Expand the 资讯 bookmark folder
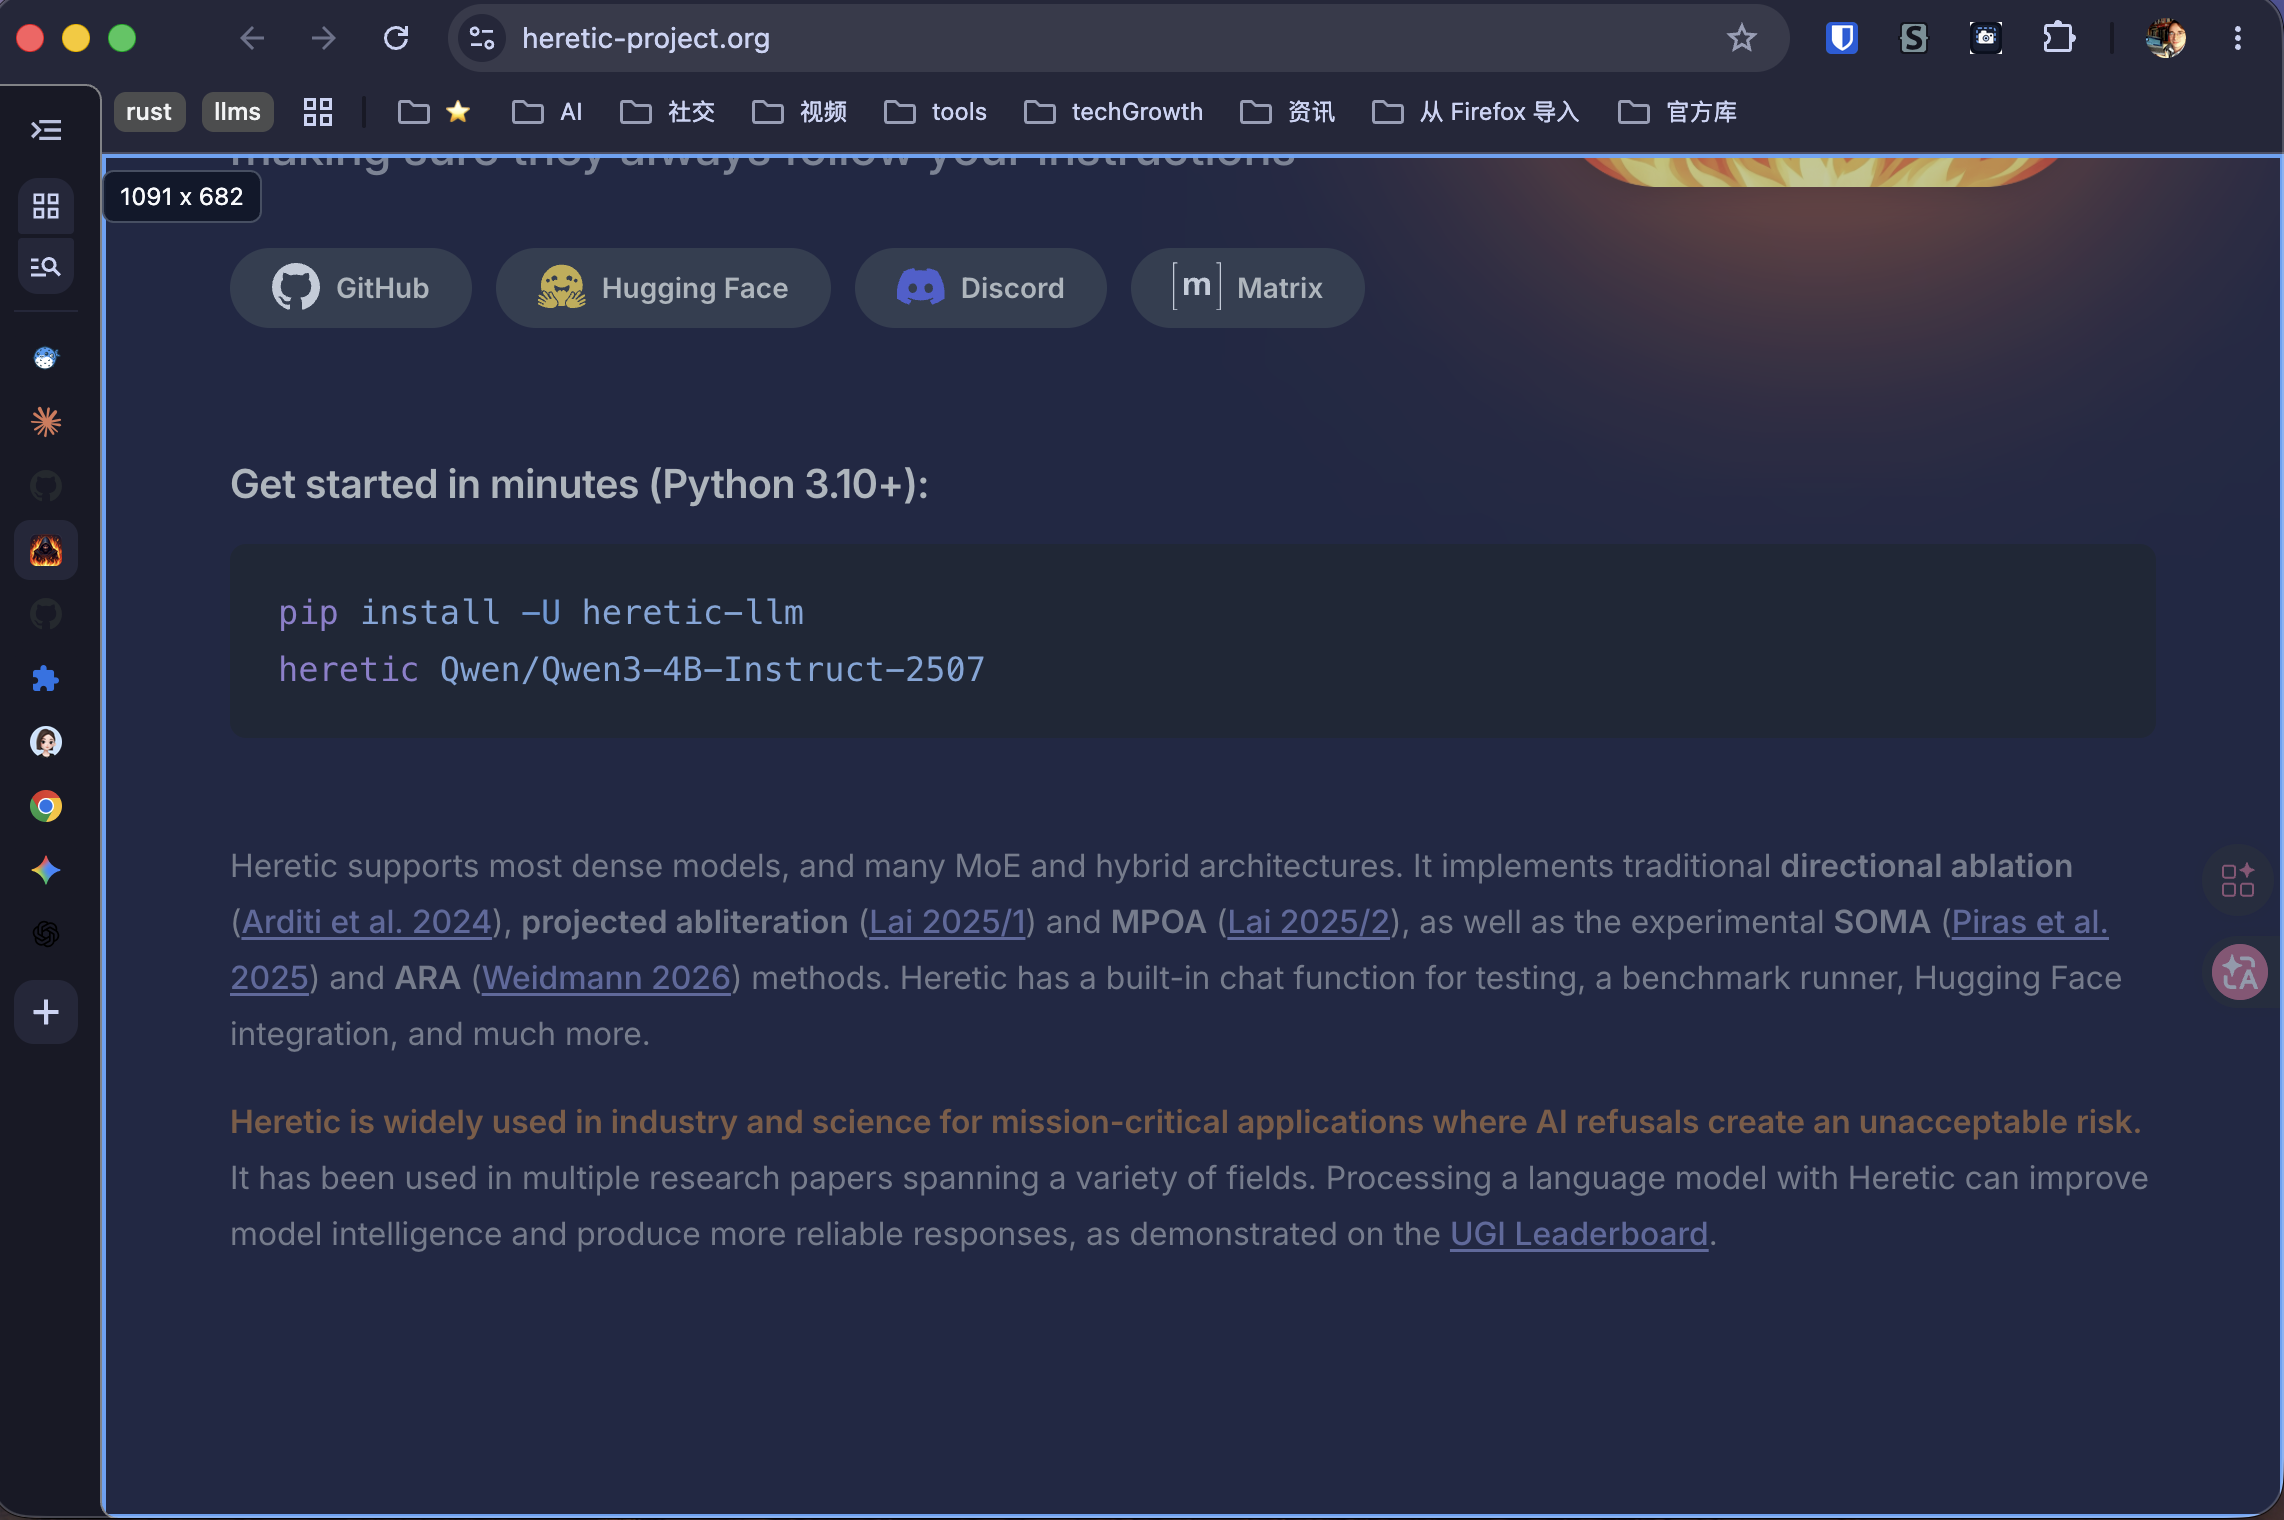Screen dimensions: 2284x1520 [1288, 112]
